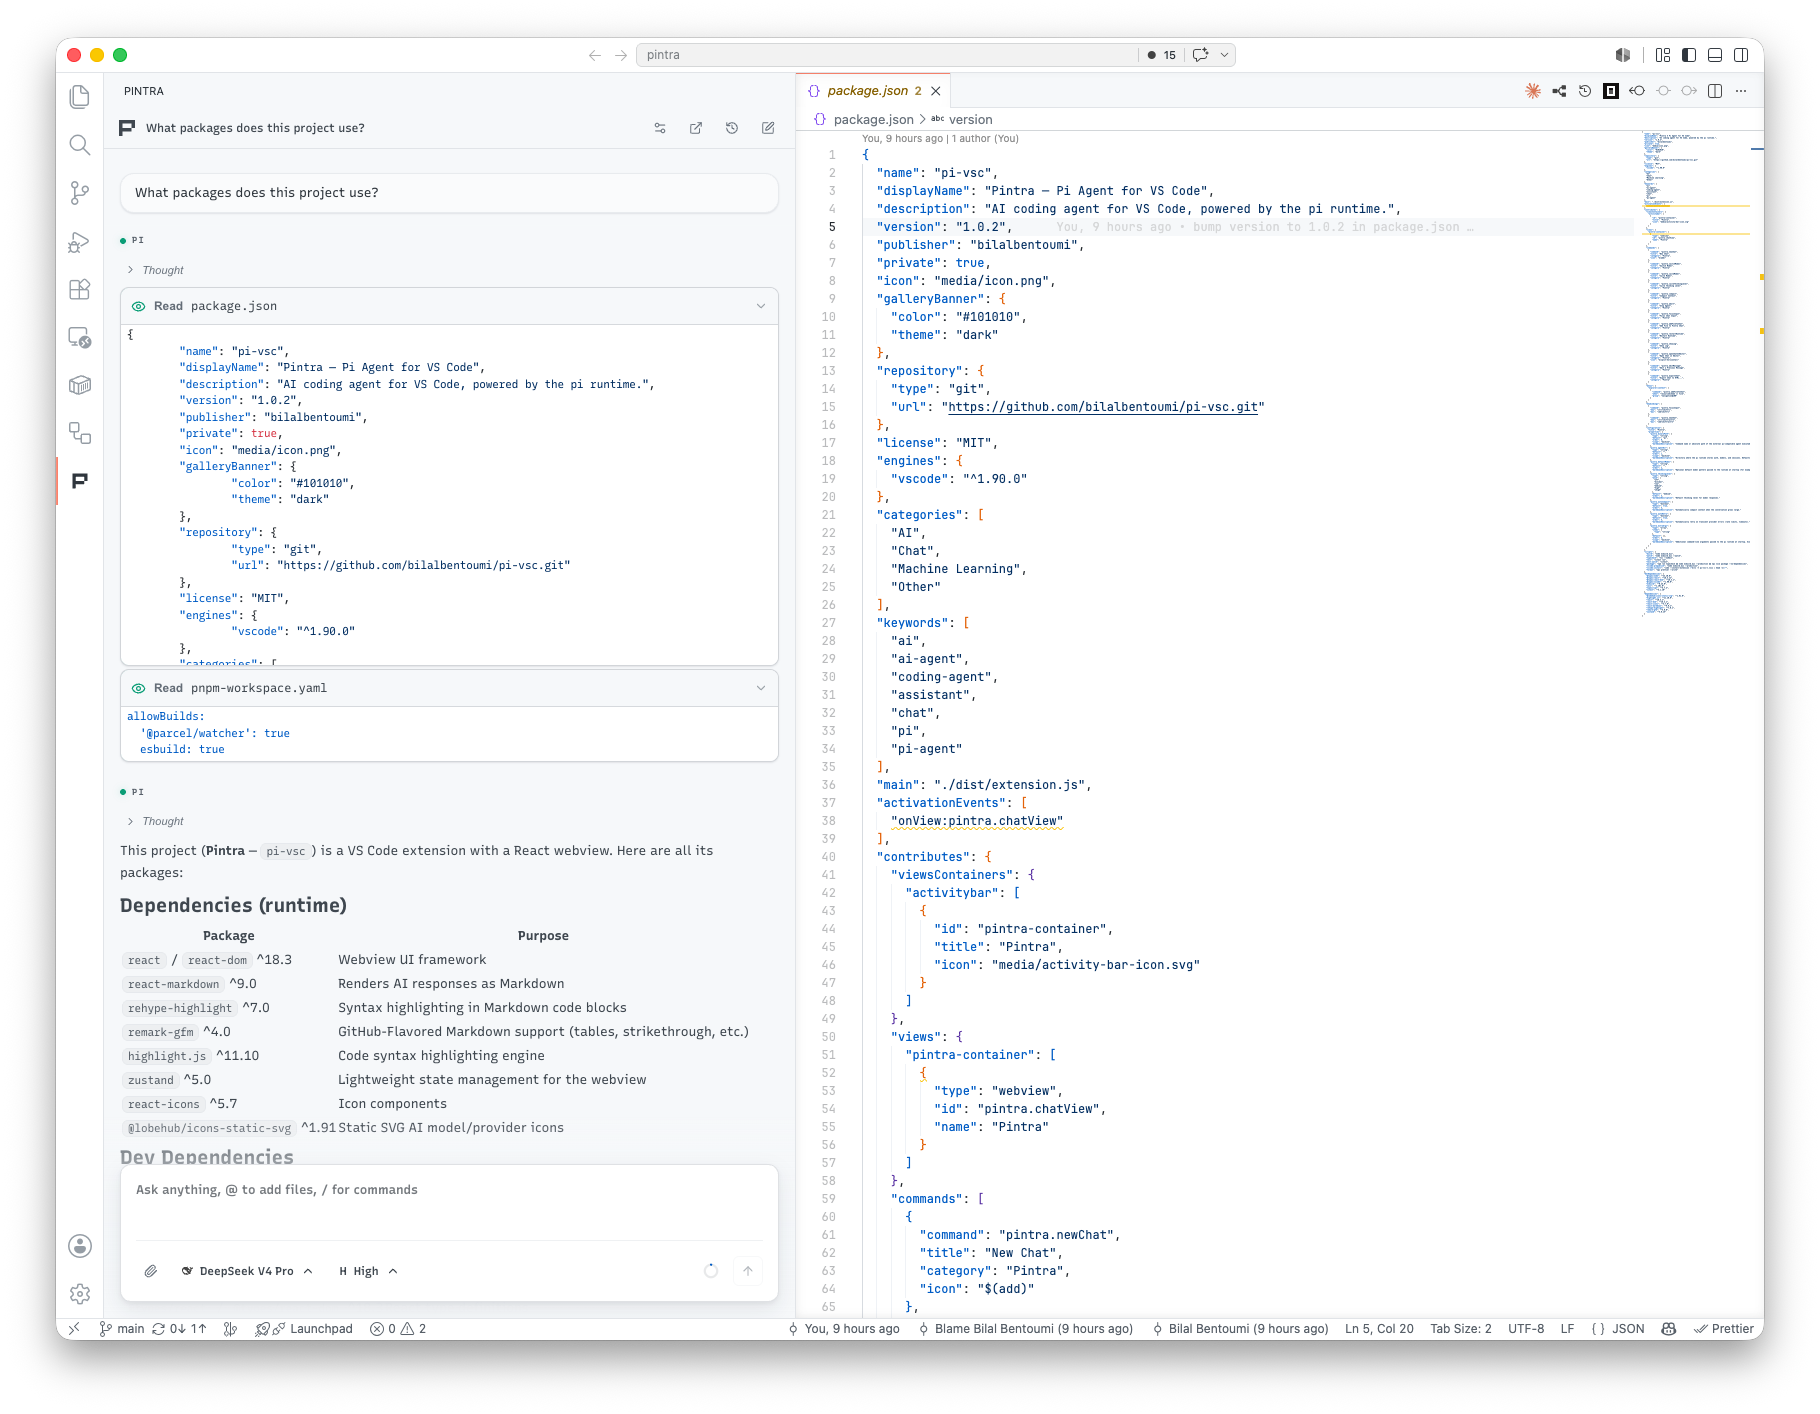
Task: Toggle the eye icon on Read package.json
Action: point(139,306)
